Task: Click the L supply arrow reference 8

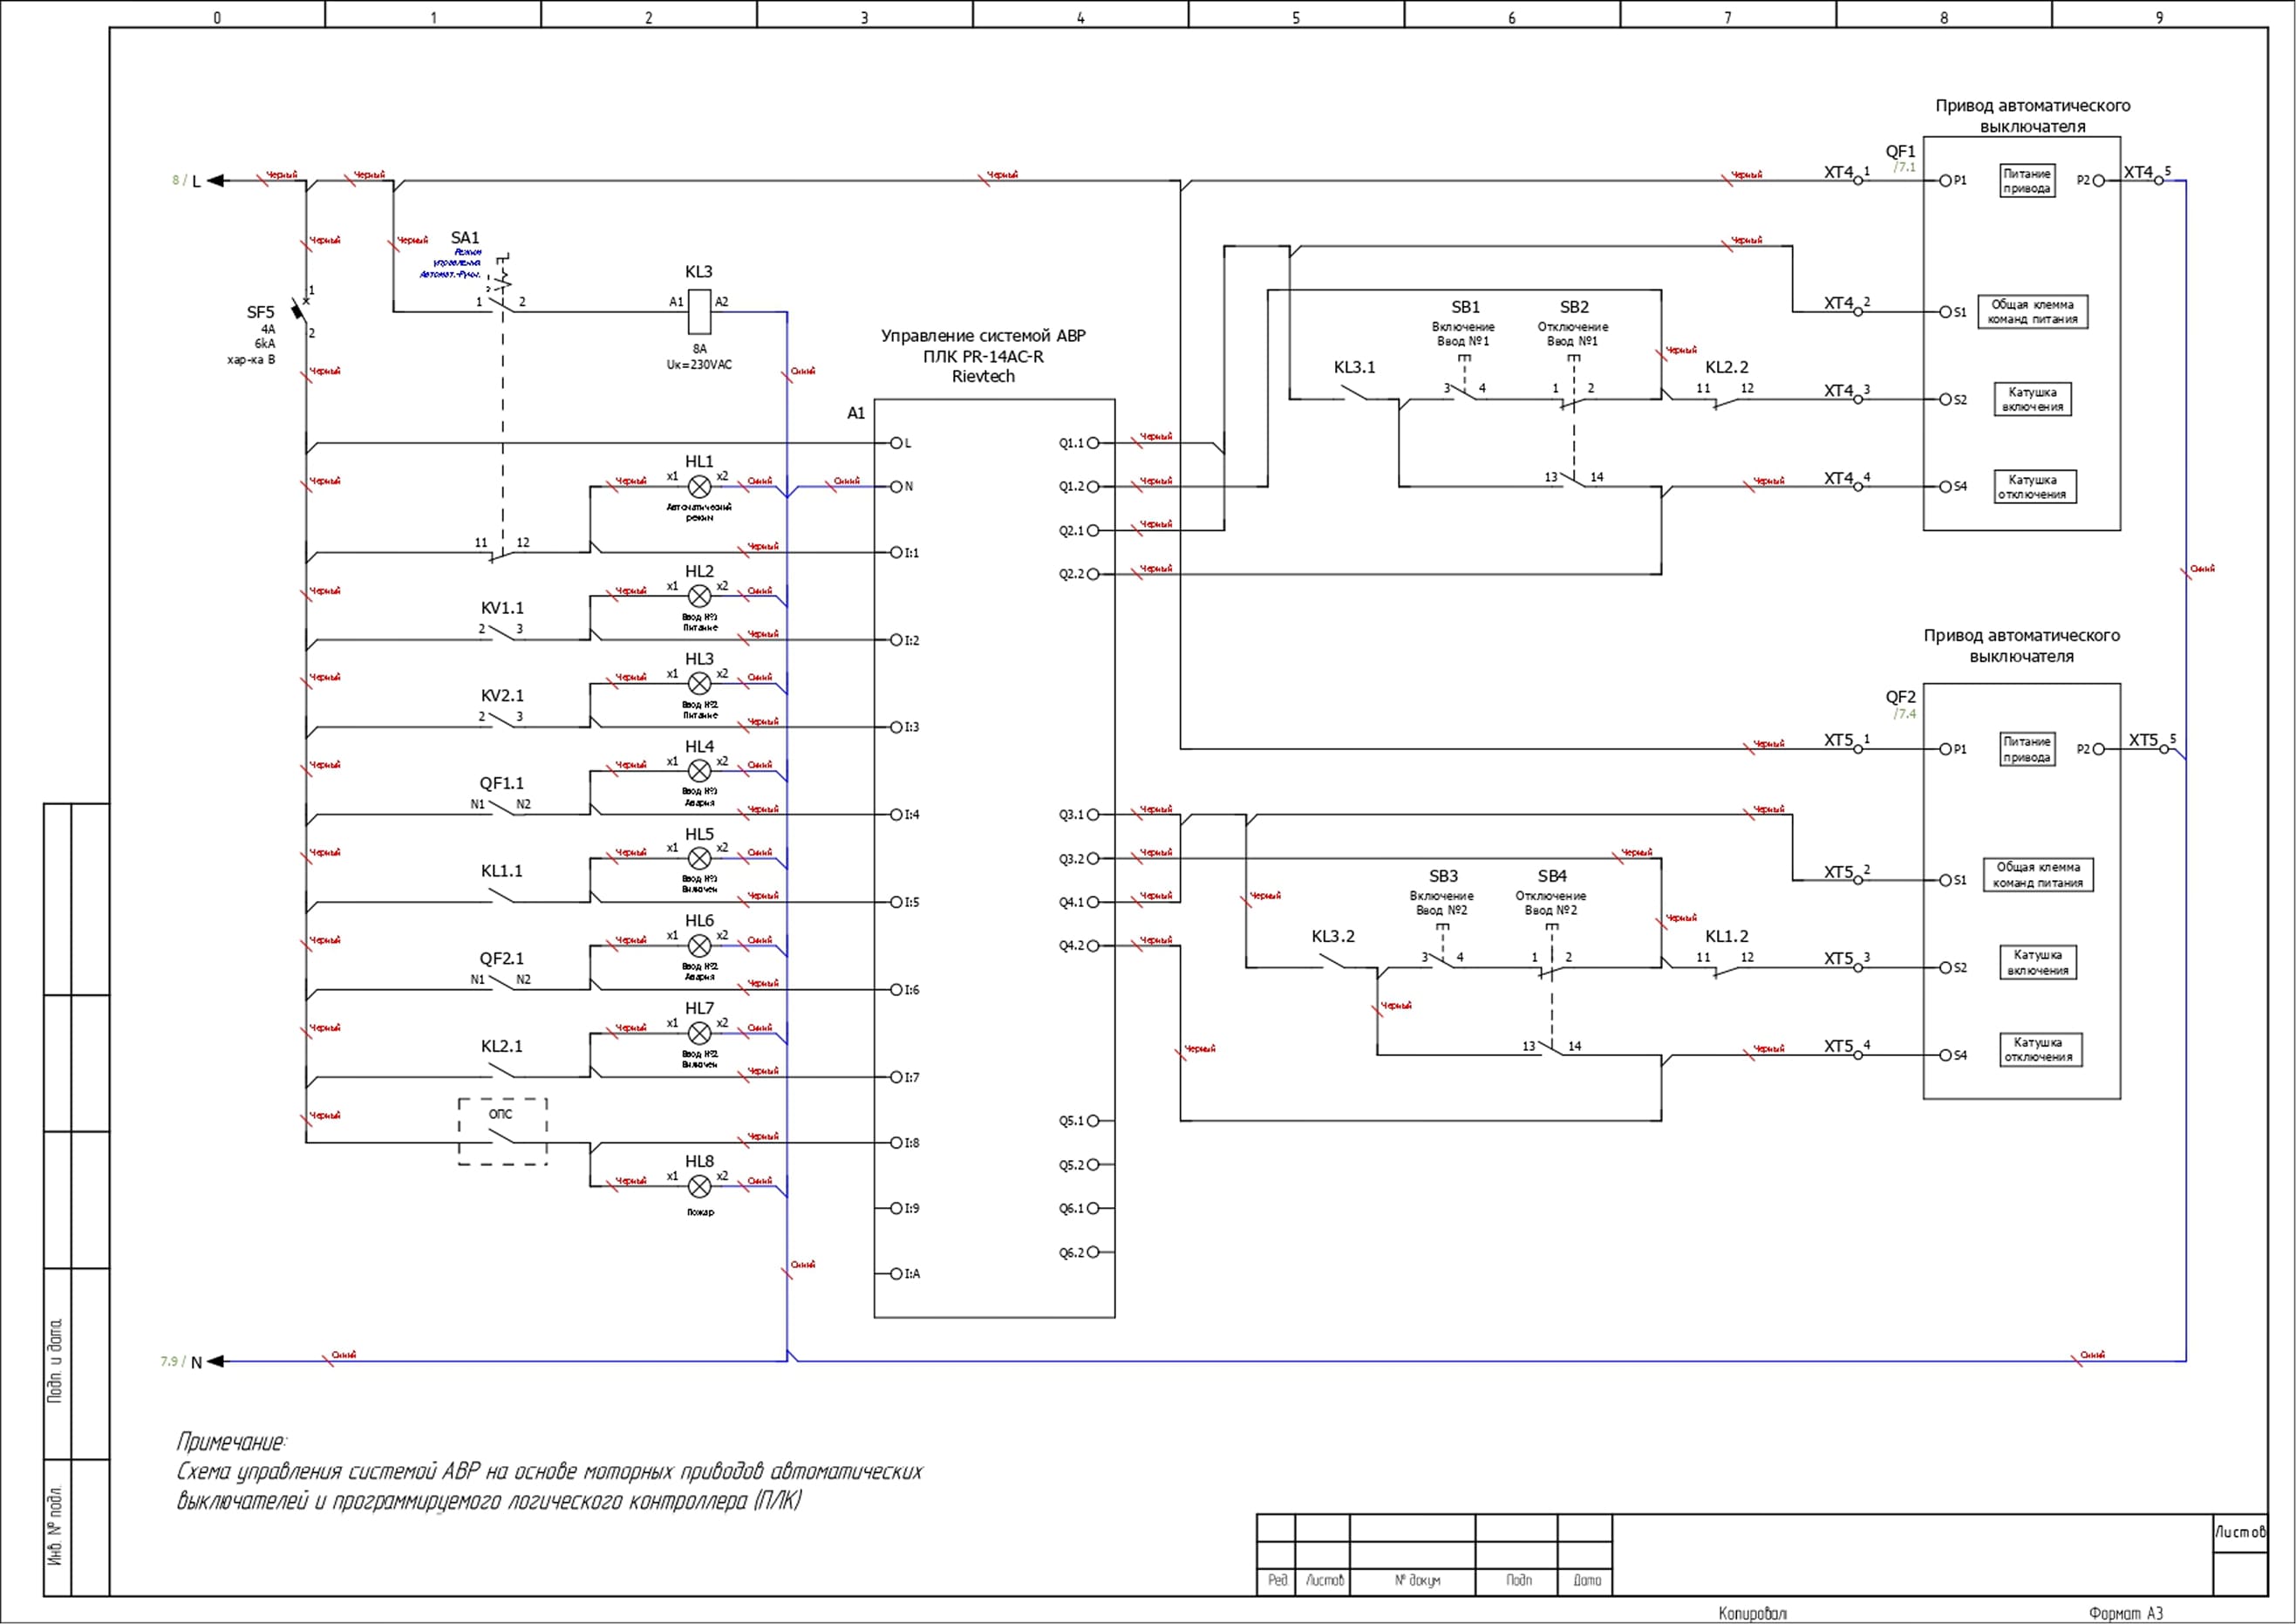Action: [176, 180]
